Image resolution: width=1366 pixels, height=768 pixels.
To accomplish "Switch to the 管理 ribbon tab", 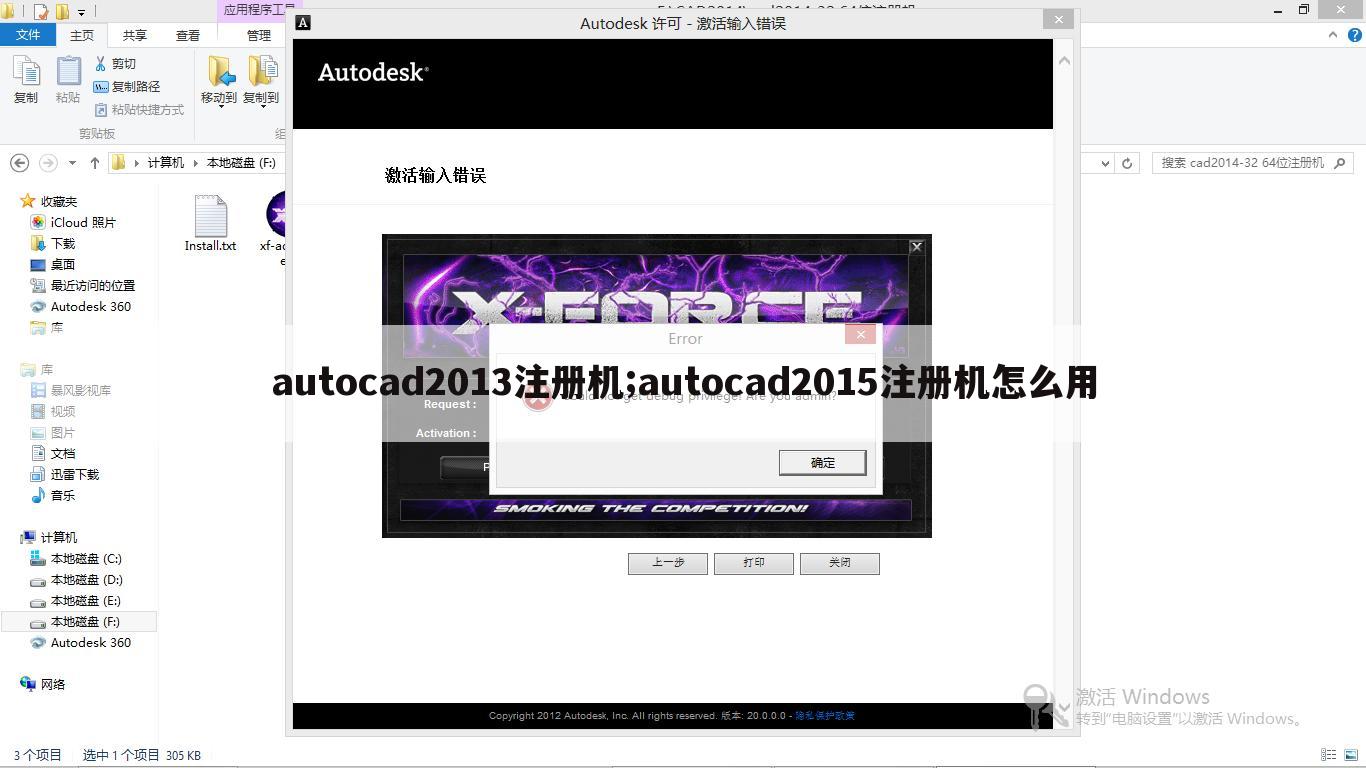I will 259,35.
